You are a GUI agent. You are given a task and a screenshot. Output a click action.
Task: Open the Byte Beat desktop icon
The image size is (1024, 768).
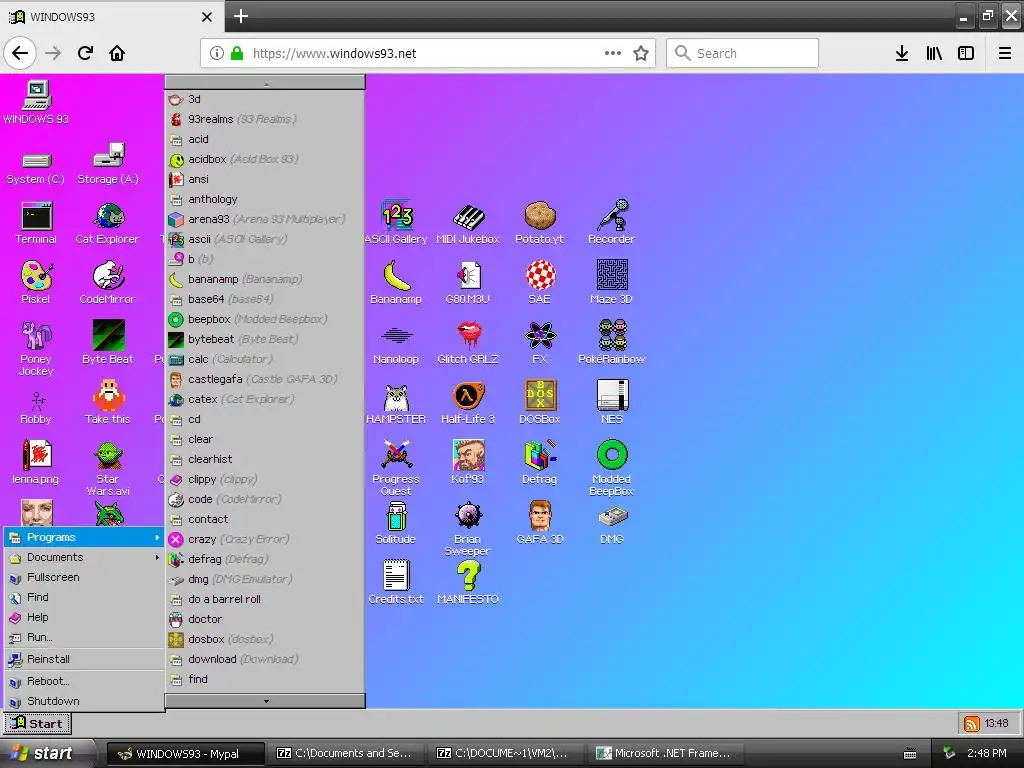tap(108, 342)
